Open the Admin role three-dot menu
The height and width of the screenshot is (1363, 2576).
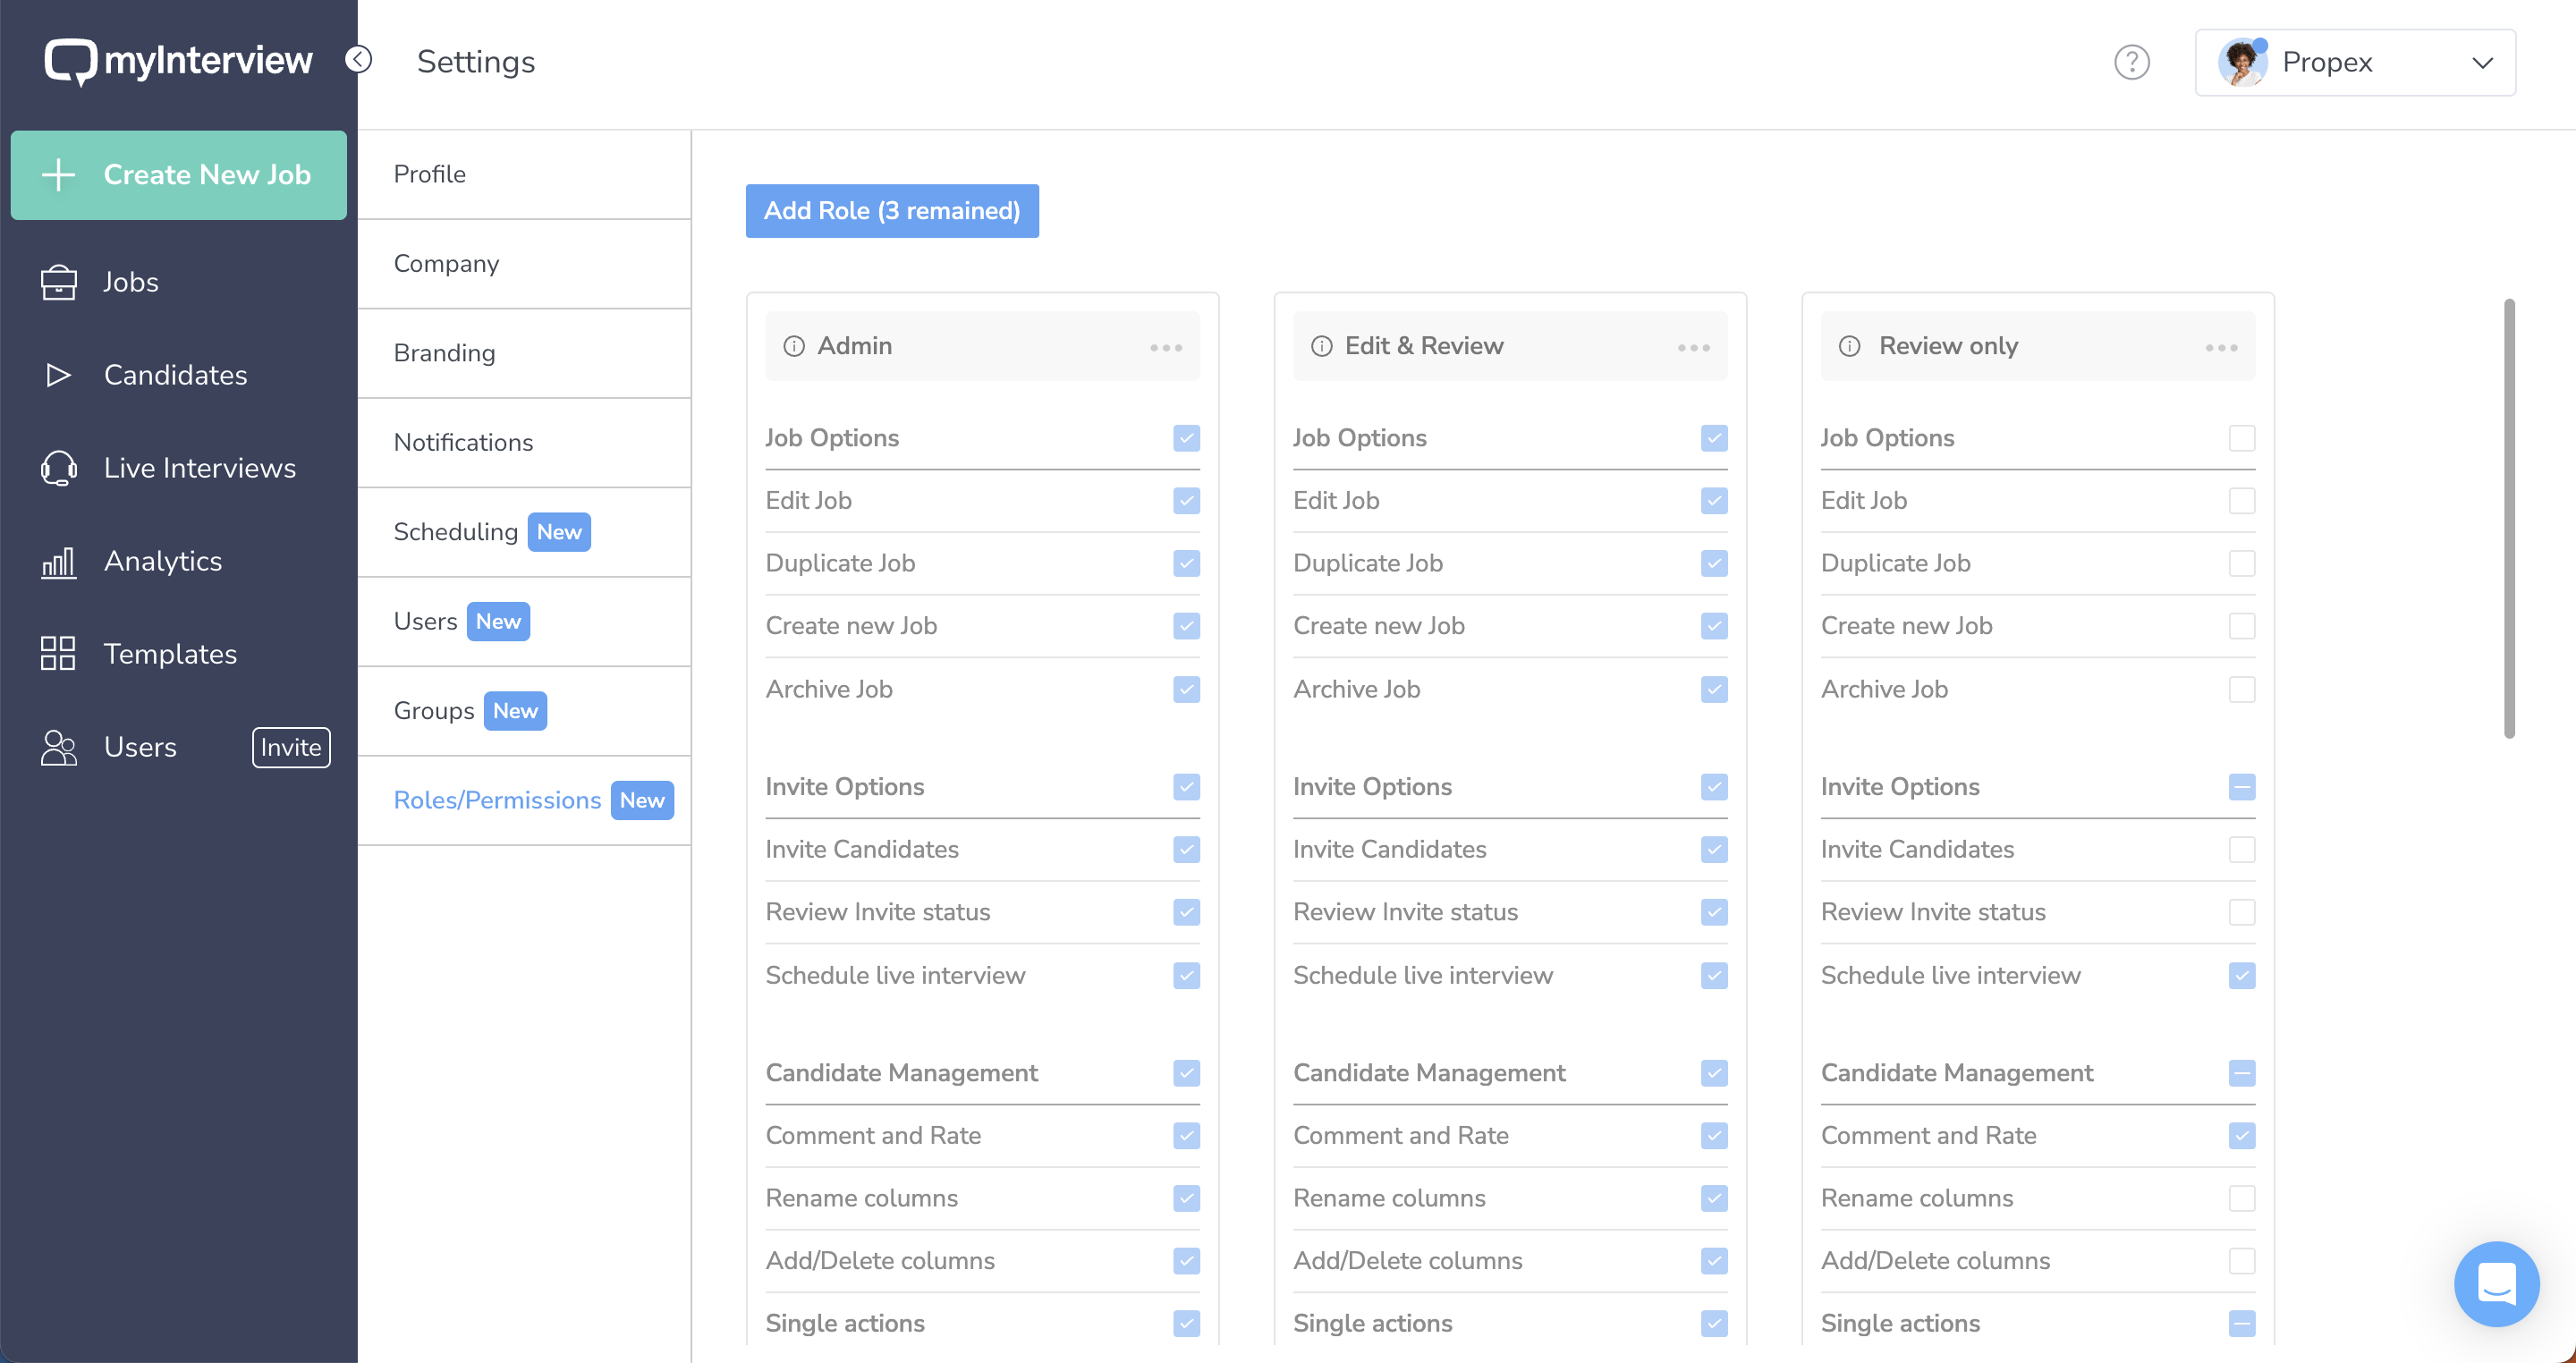(x=1165, y=348)
